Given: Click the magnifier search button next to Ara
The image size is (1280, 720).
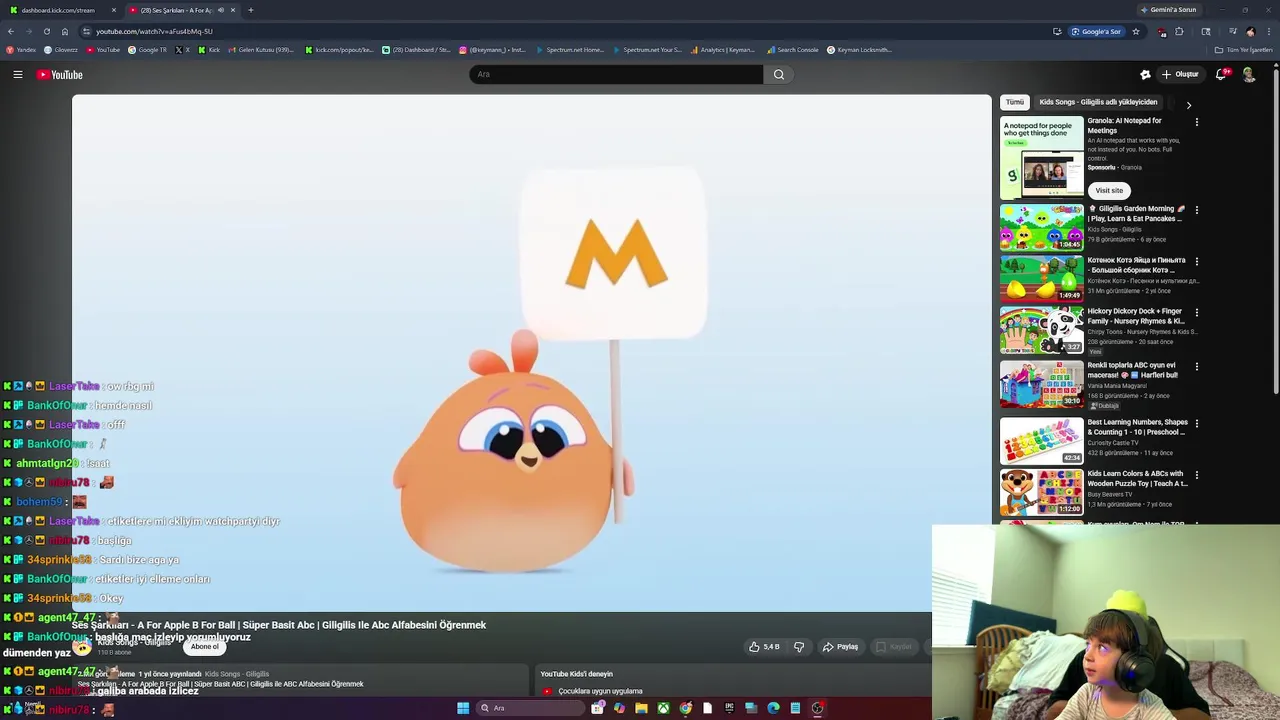Looking at the screenshot, I should tap(779, 74).
